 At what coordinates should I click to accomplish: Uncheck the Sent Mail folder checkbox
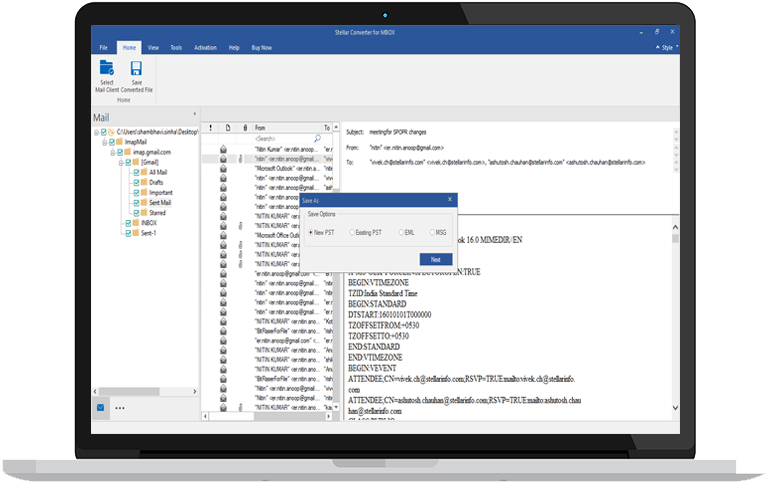pyautogui.click(x=135, y=202)
